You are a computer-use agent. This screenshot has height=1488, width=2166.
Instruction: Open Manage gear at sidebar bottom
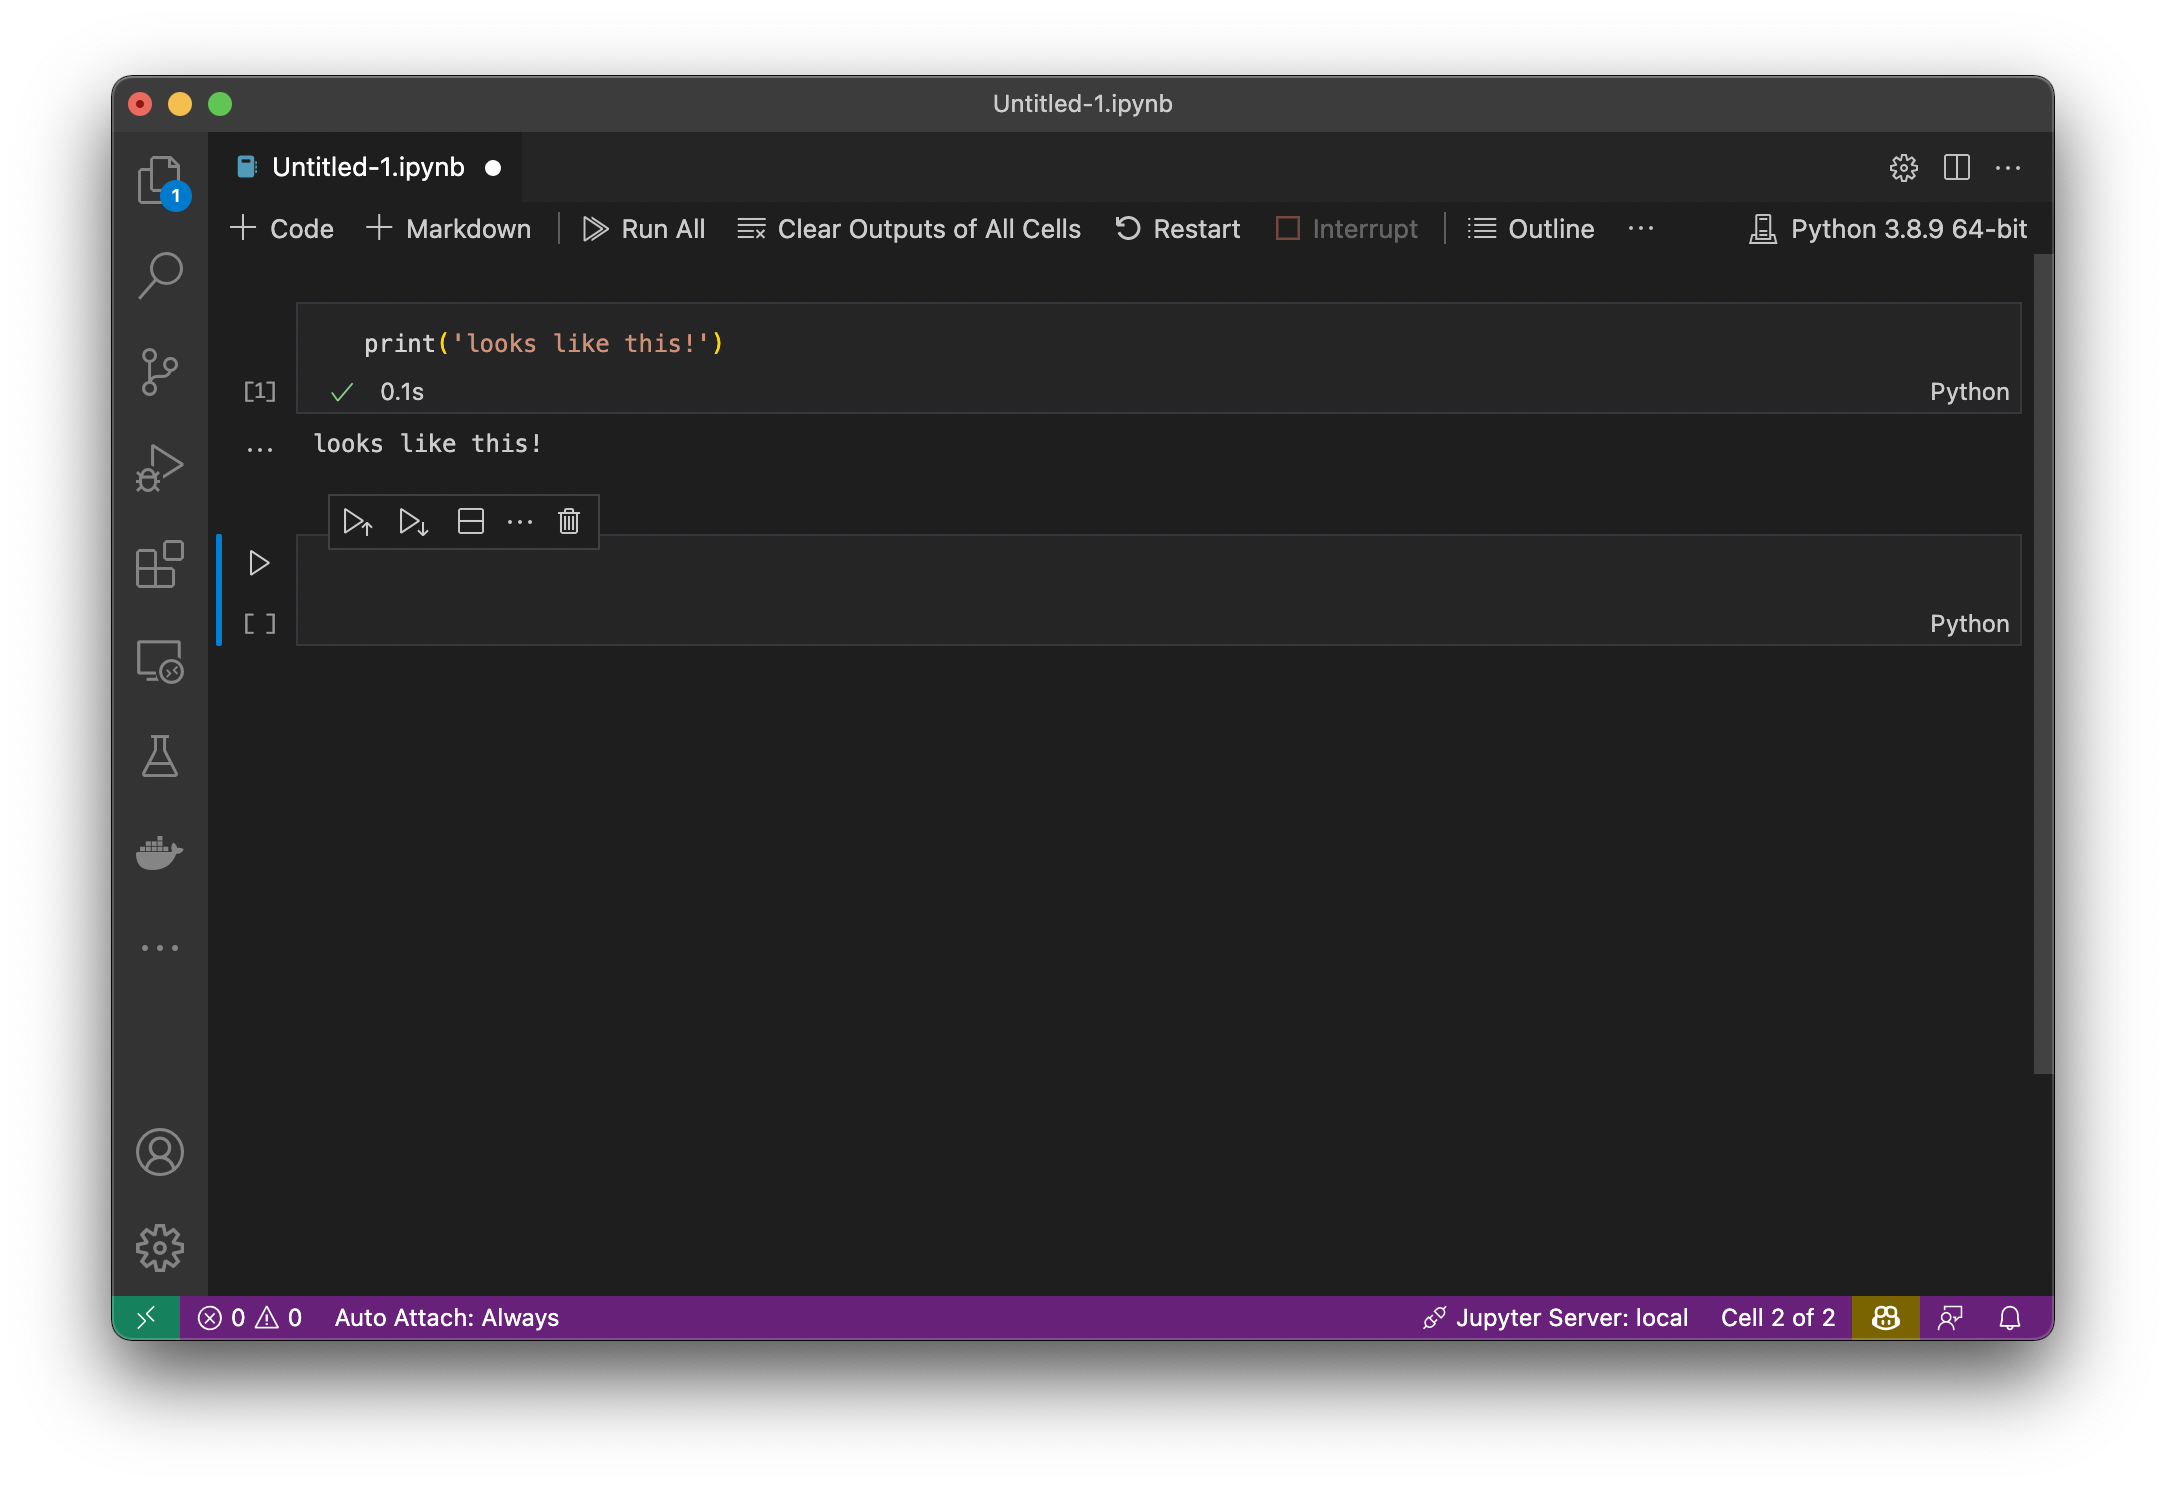click(160, 1248)
